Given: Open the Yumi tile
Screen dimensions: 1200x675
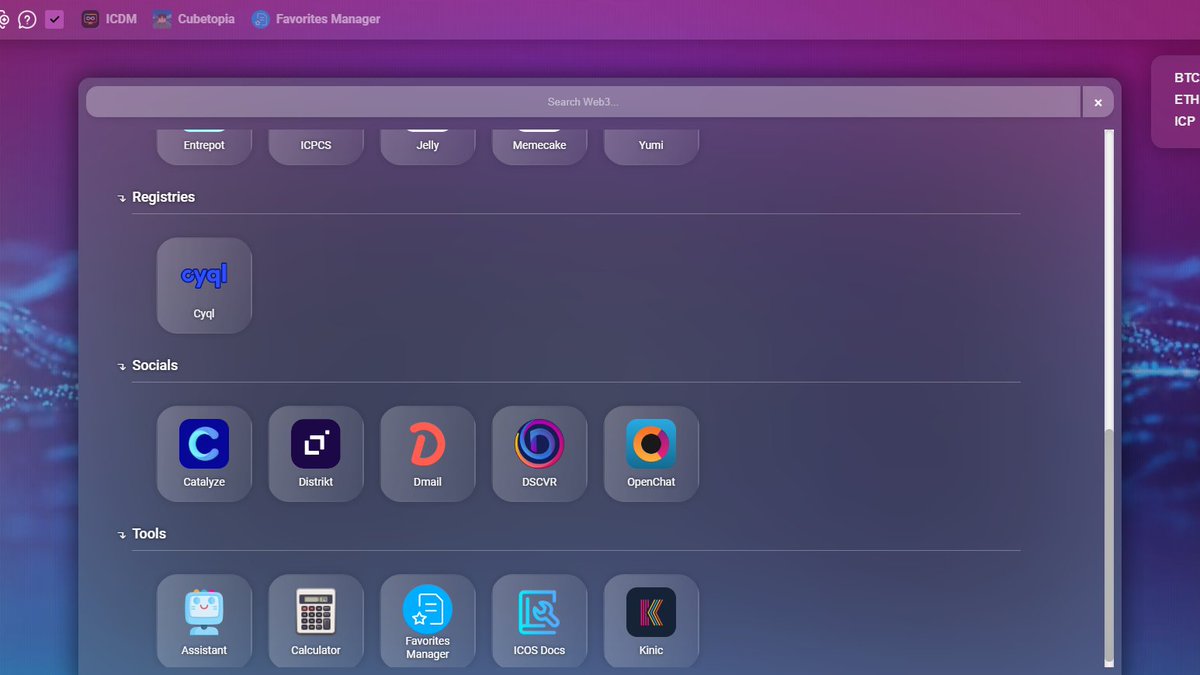Looking at the screenshot, I should 651,147.
